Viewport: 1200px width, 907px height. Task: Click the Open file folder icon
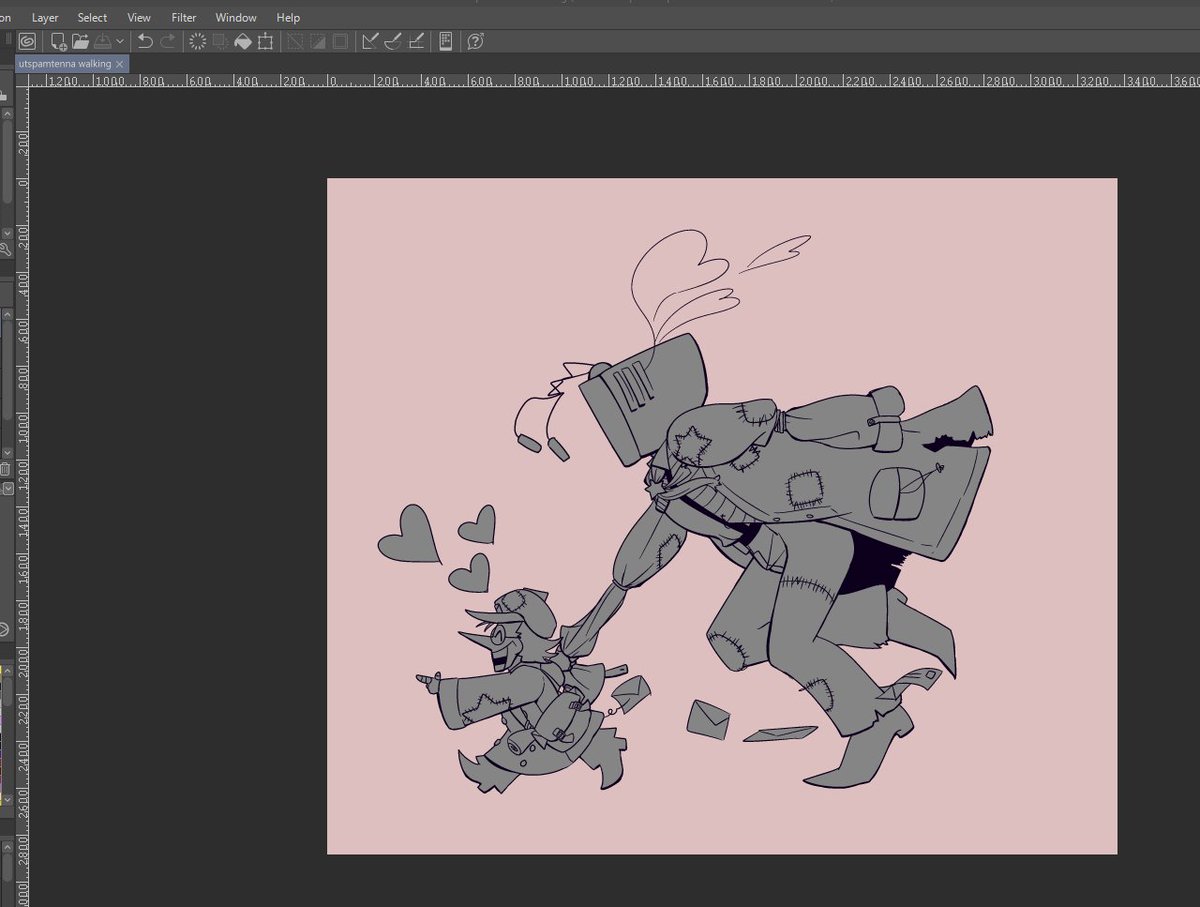pyautogui.click(x=80, y=41)
